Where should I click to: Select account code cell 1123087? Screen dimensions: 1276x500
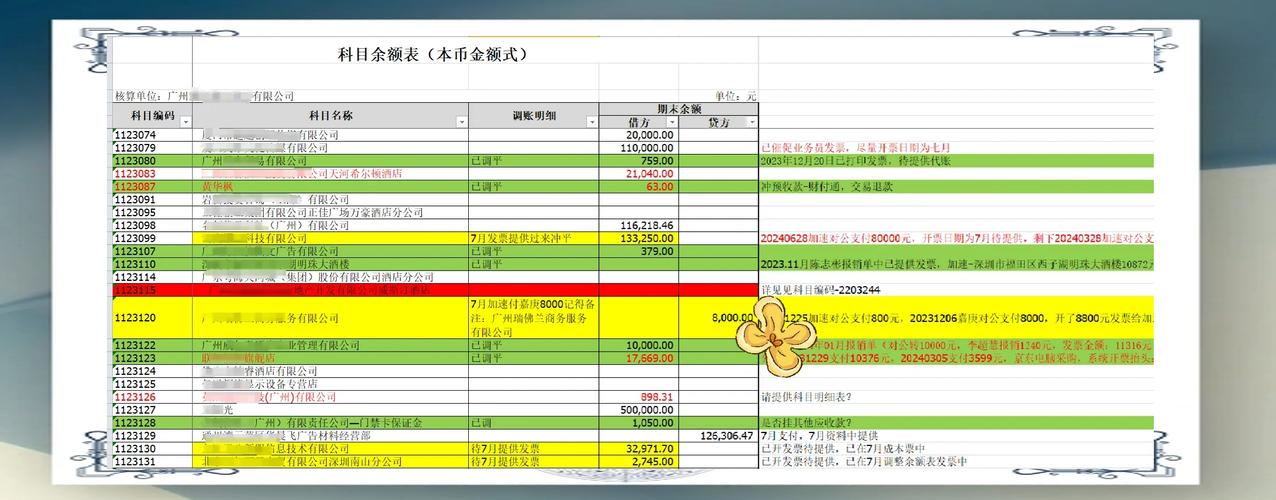point(152,187)
